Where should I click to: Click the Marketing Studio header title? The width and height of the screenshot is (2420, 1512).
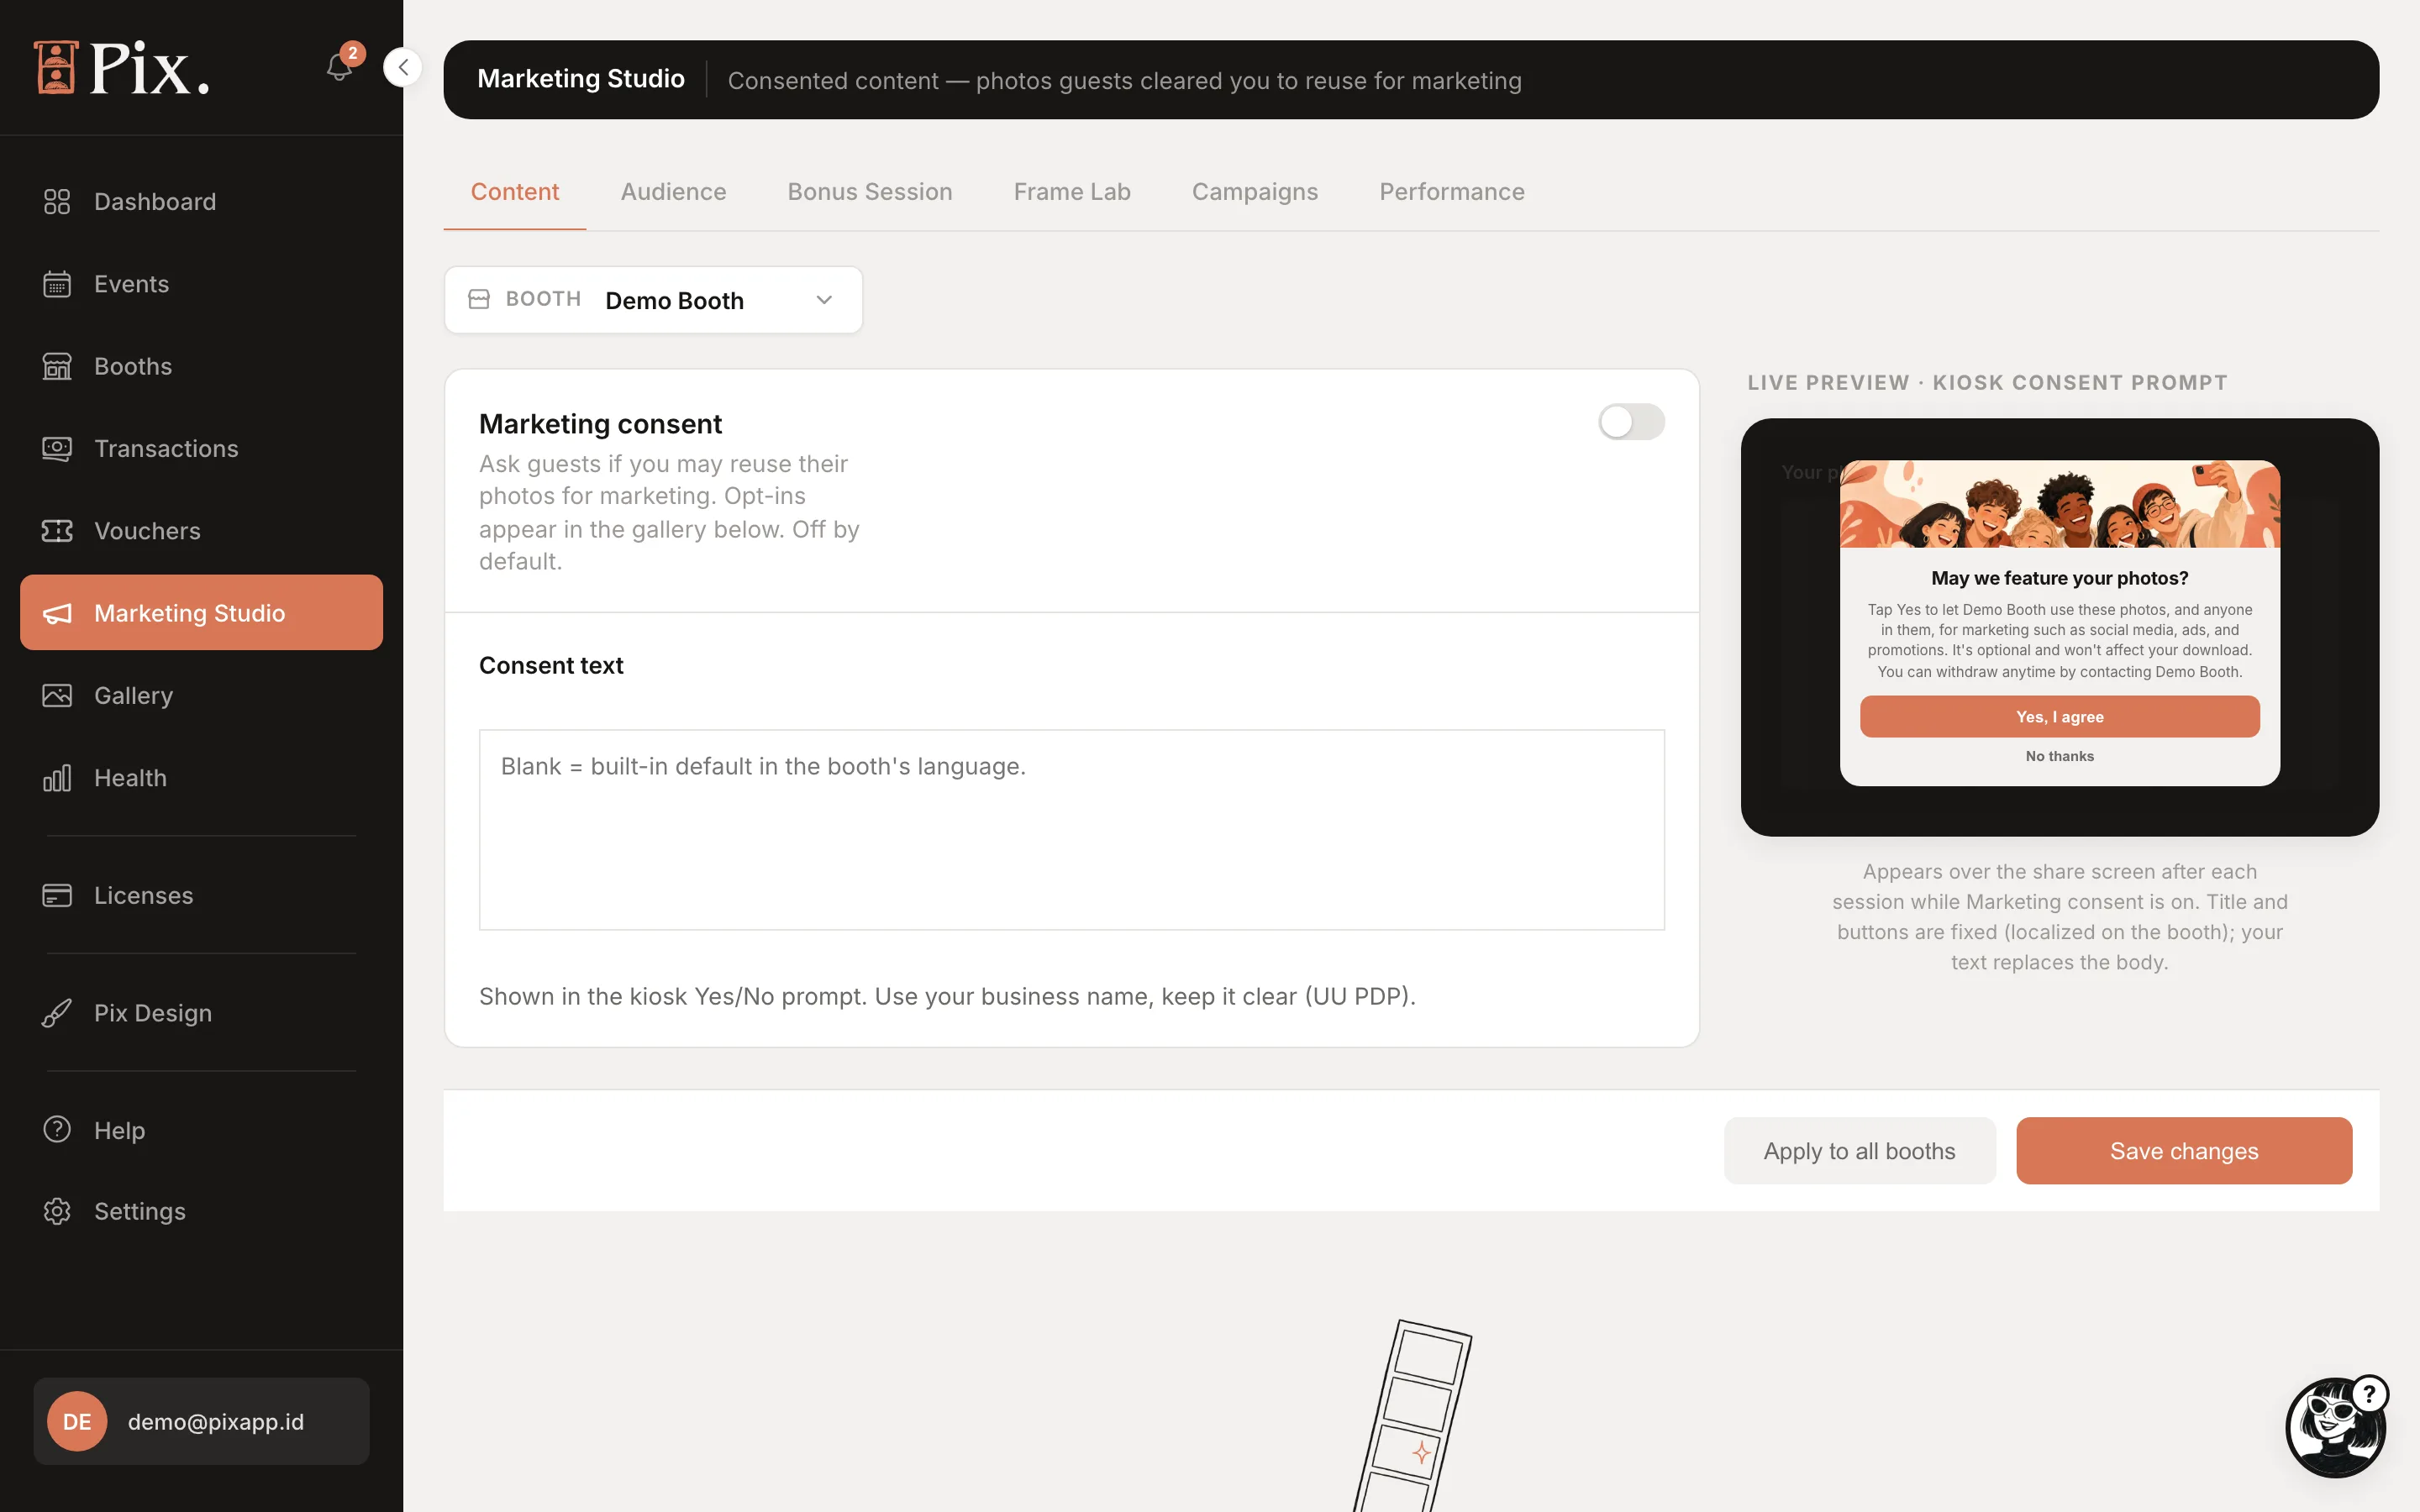tap(580, 79)
